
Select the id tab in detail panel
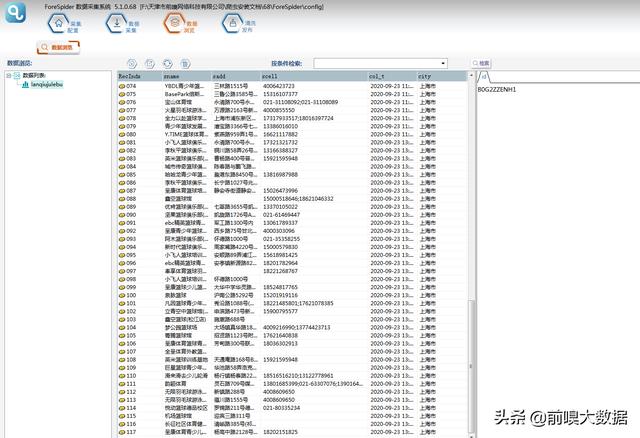483,77
